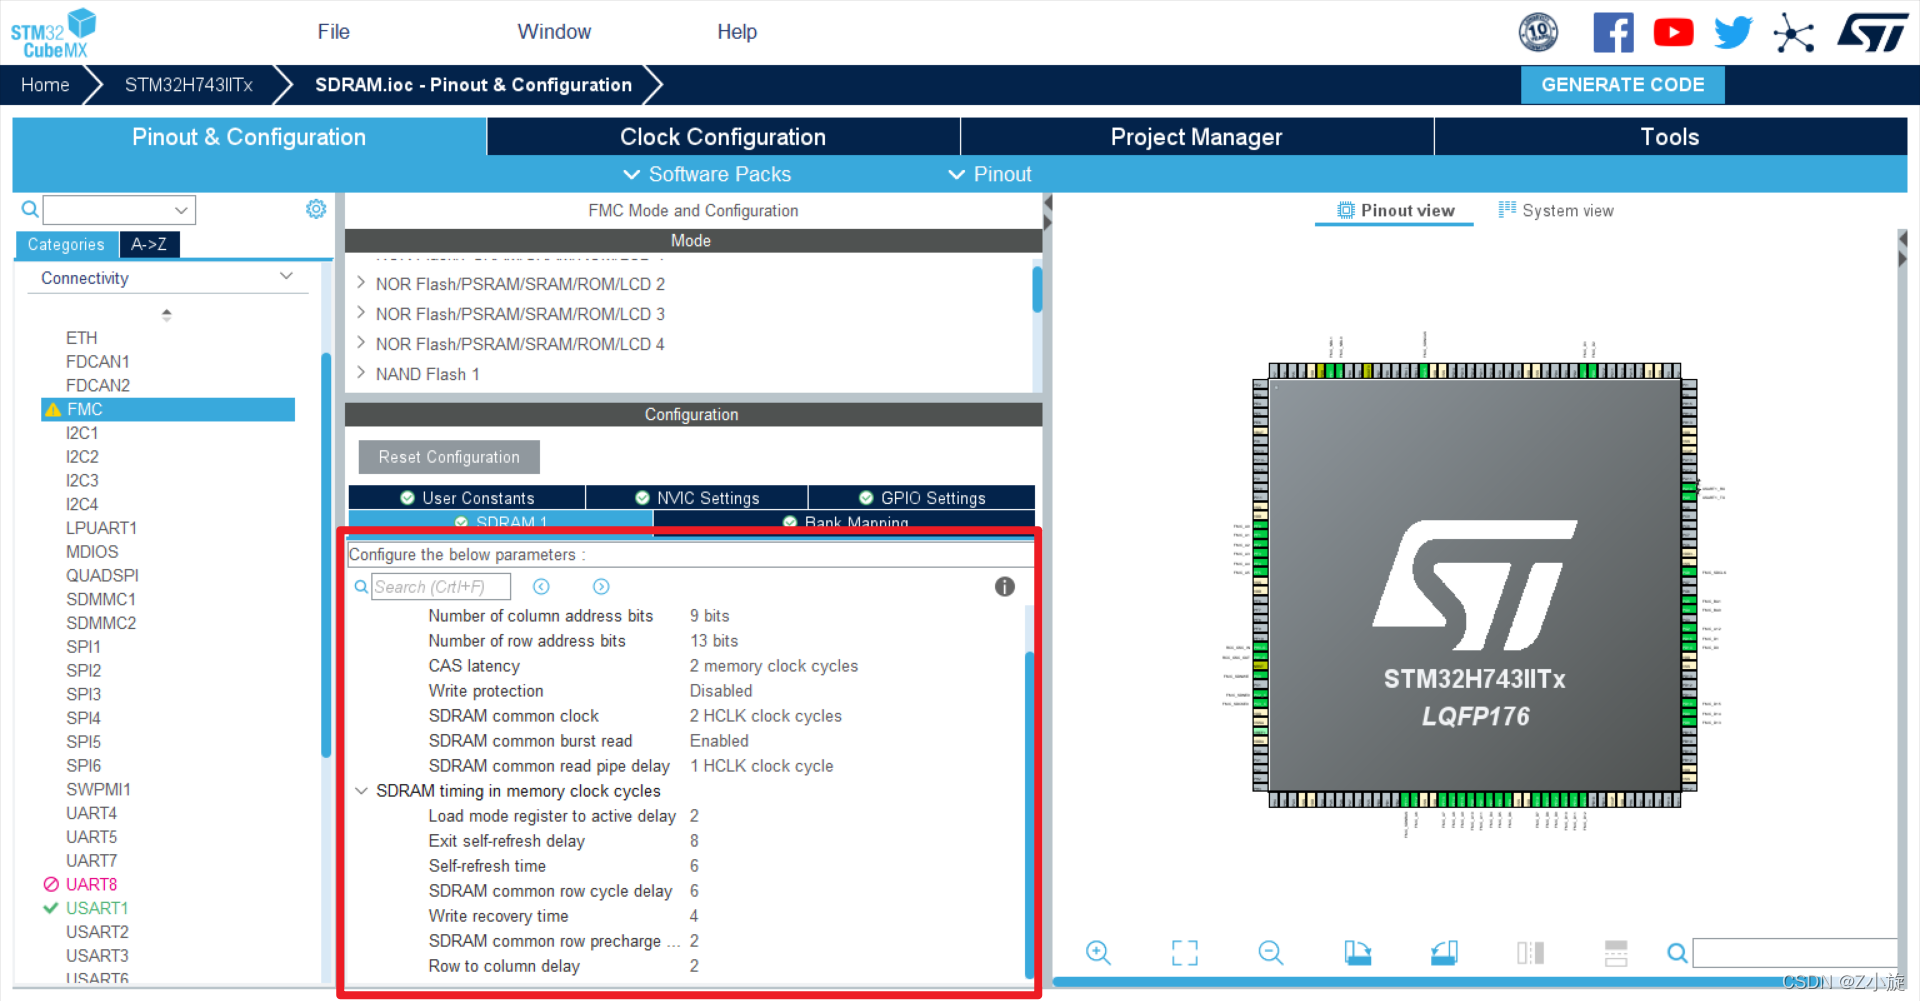The image size is (1920, 1001).
Task: Open the peripheral search dropdown
Action: click(181, 210)
